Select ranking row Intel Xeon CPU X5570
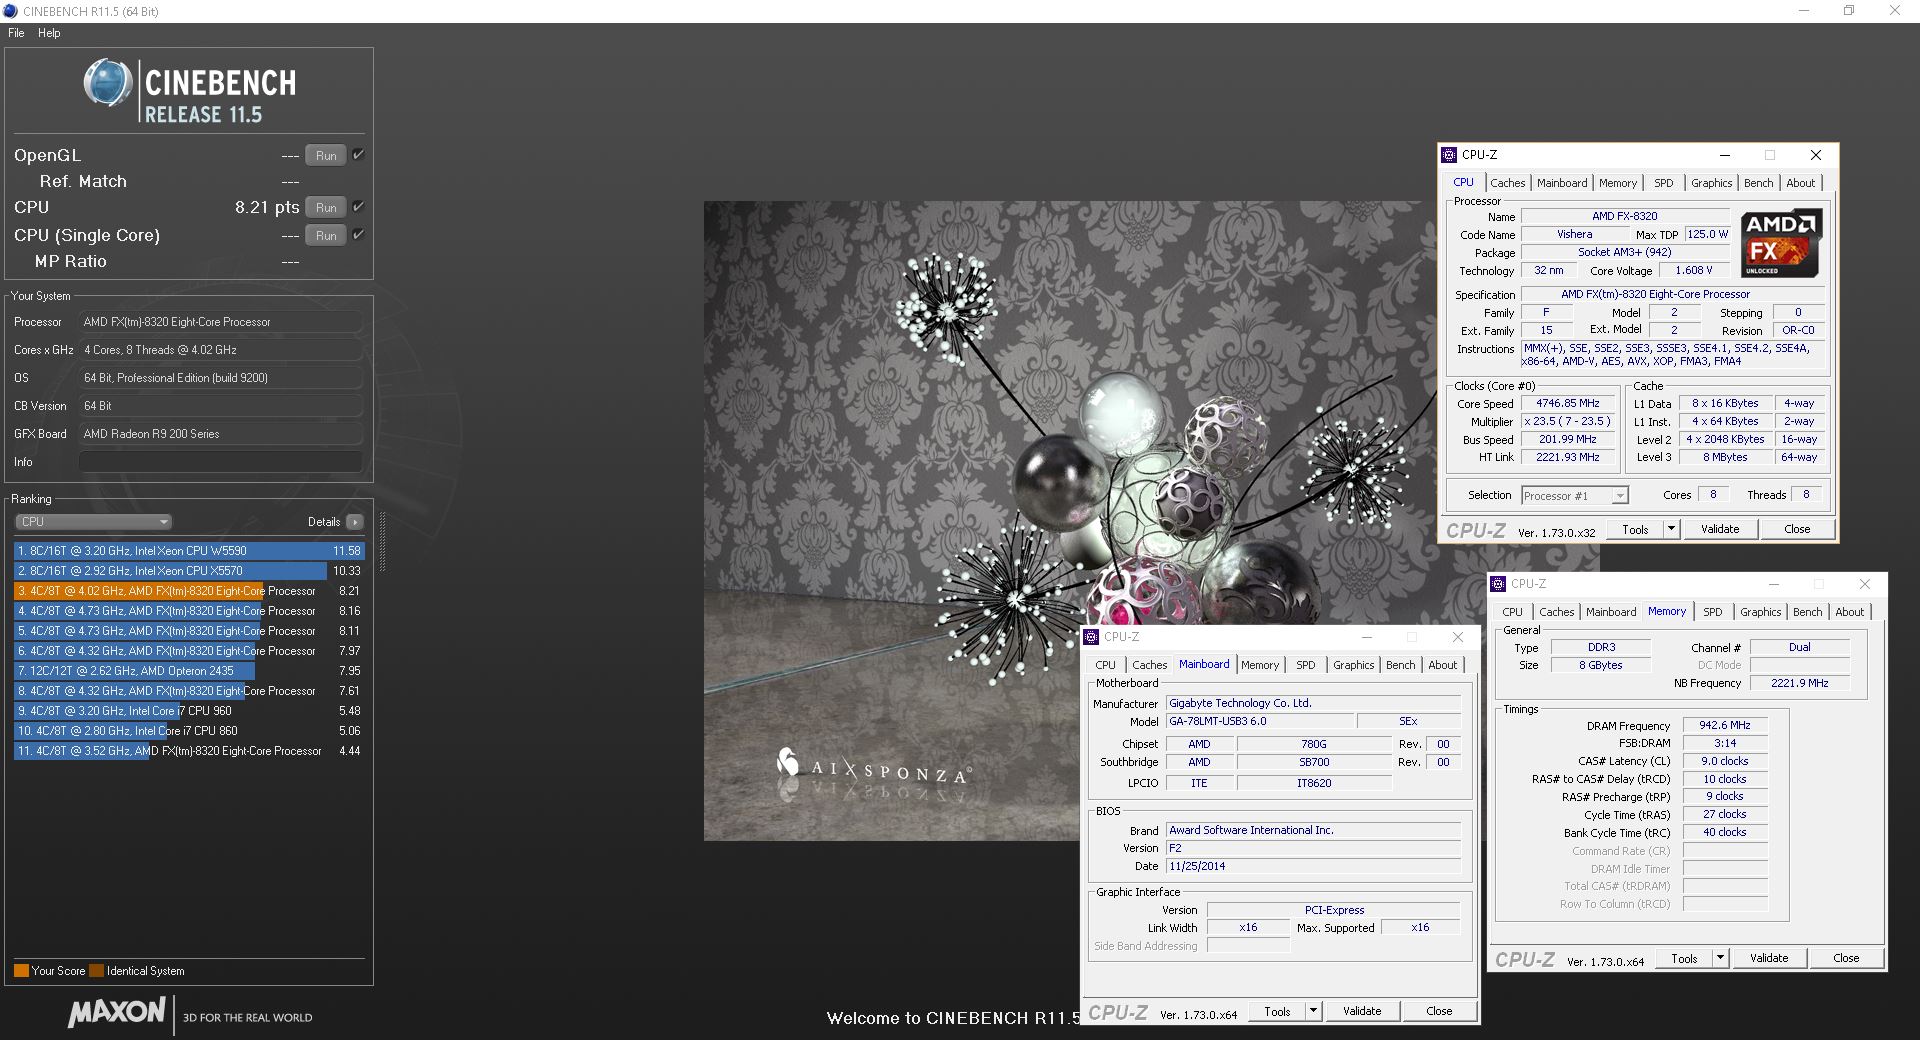Viewport: 1920px width, 1040px height. coord(189,571)
